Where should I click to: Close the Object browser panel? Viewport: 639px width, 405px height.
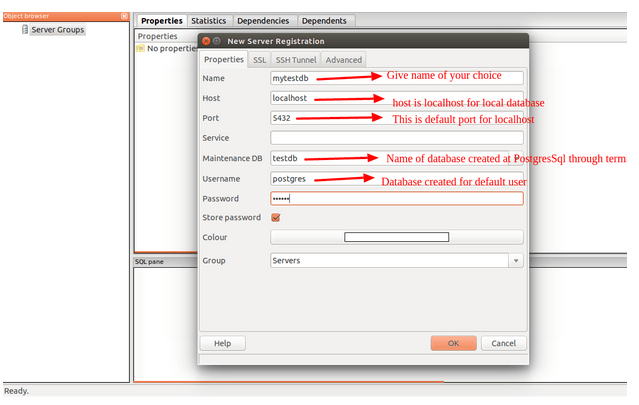tap(124, 16)
